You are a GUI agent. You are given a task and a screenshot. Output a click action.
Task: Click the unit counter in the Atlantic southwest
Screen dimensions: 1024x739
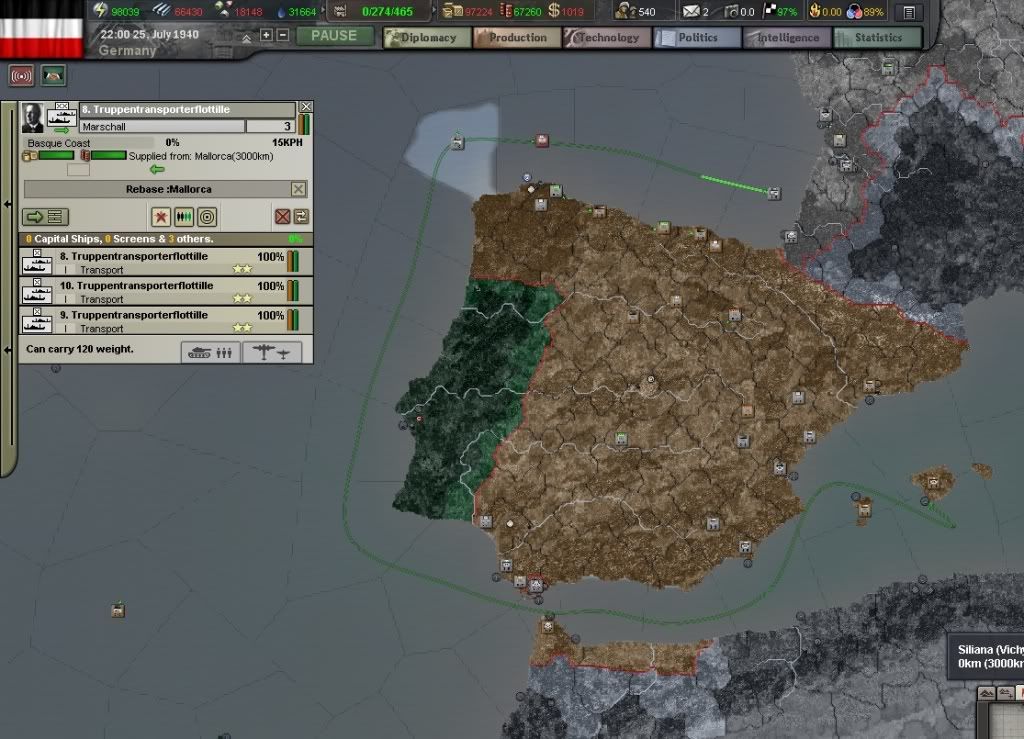118,610
